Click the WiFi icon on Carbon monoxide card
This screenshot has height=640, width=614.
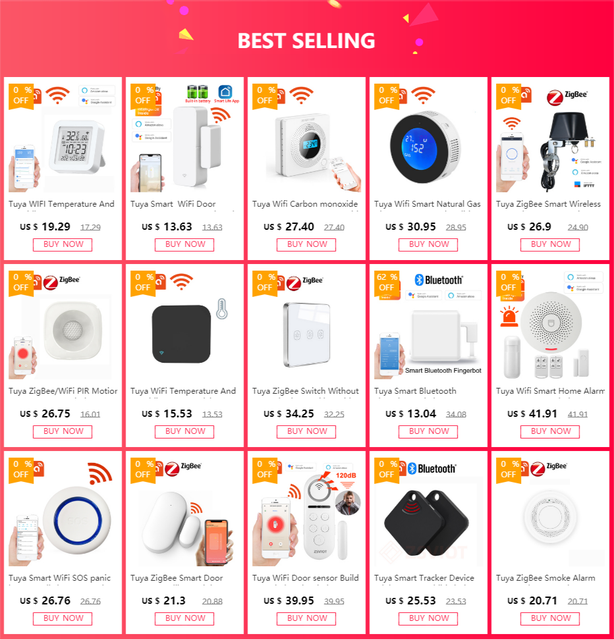[x=303, y=96]
